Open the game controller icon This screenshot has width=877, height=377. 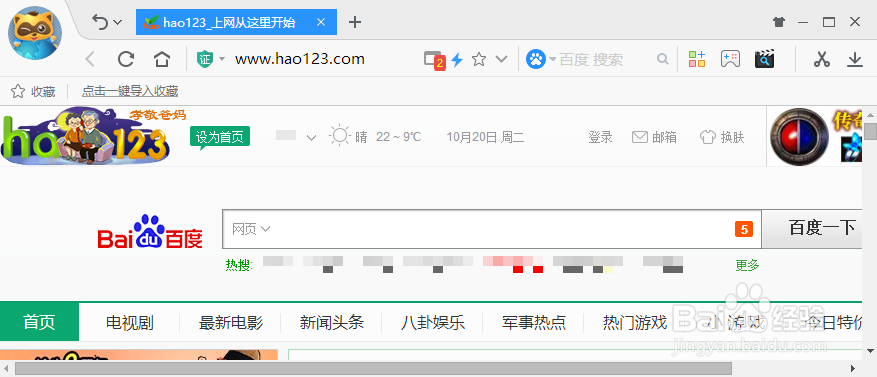point(730,59)
